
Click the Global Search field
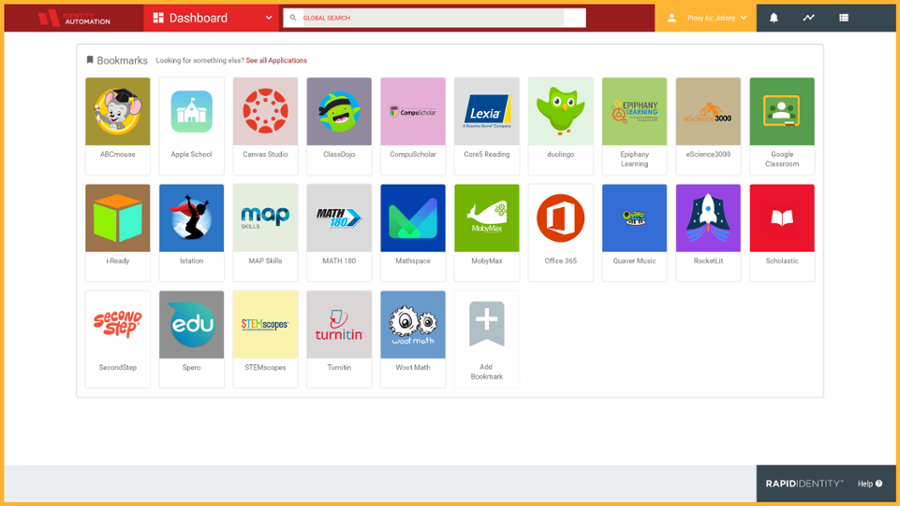pos(434,18)
